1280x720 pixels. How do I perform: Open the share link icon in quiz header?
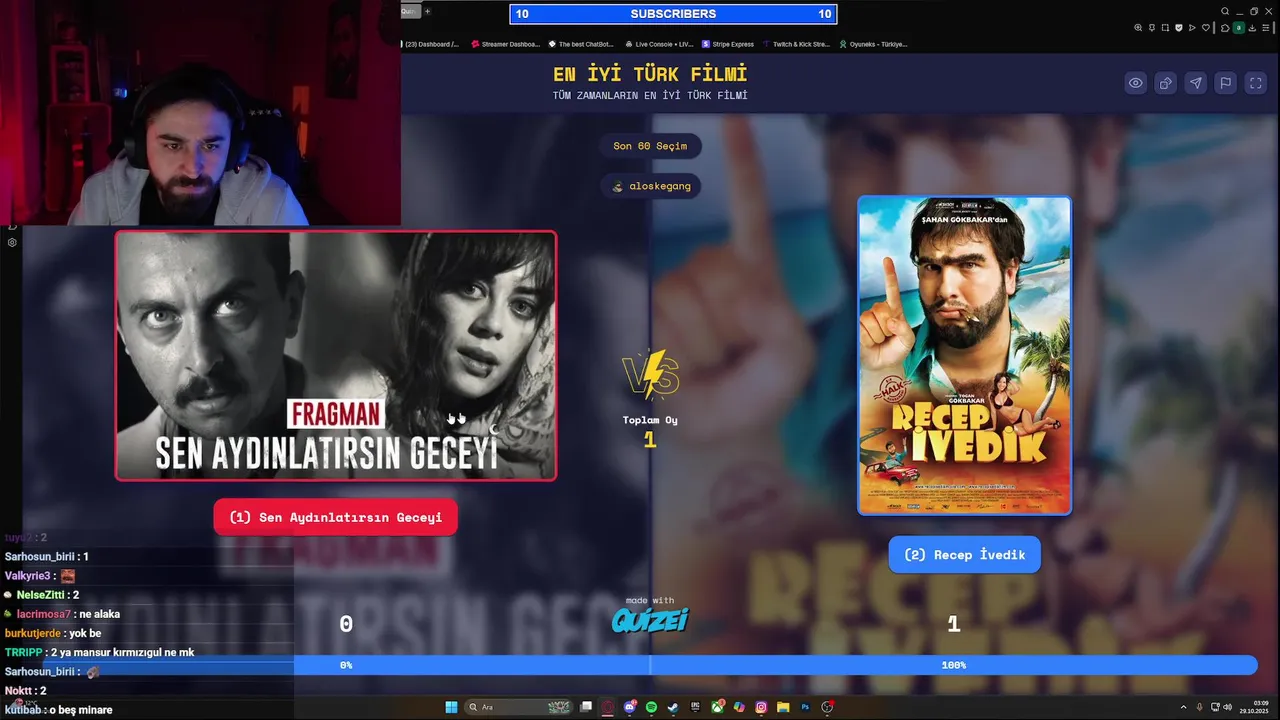(x=1165, y=83)
